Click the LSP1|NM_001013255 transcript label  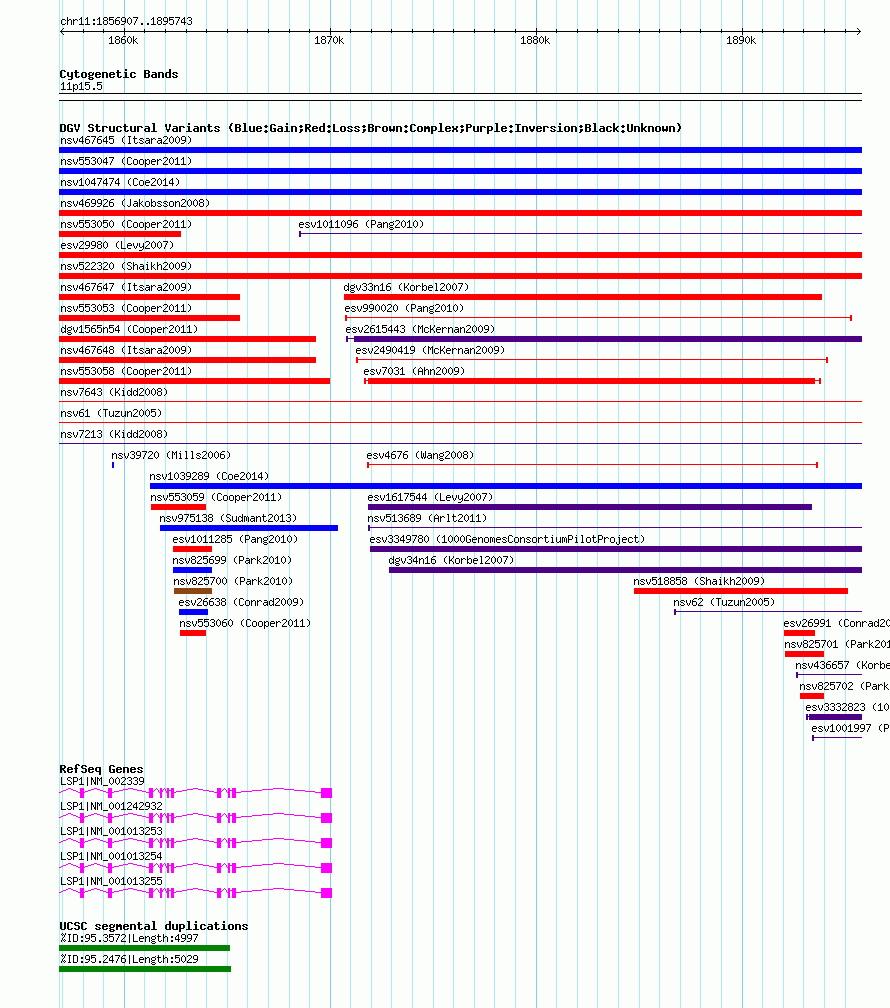click(x=112, y=882)
